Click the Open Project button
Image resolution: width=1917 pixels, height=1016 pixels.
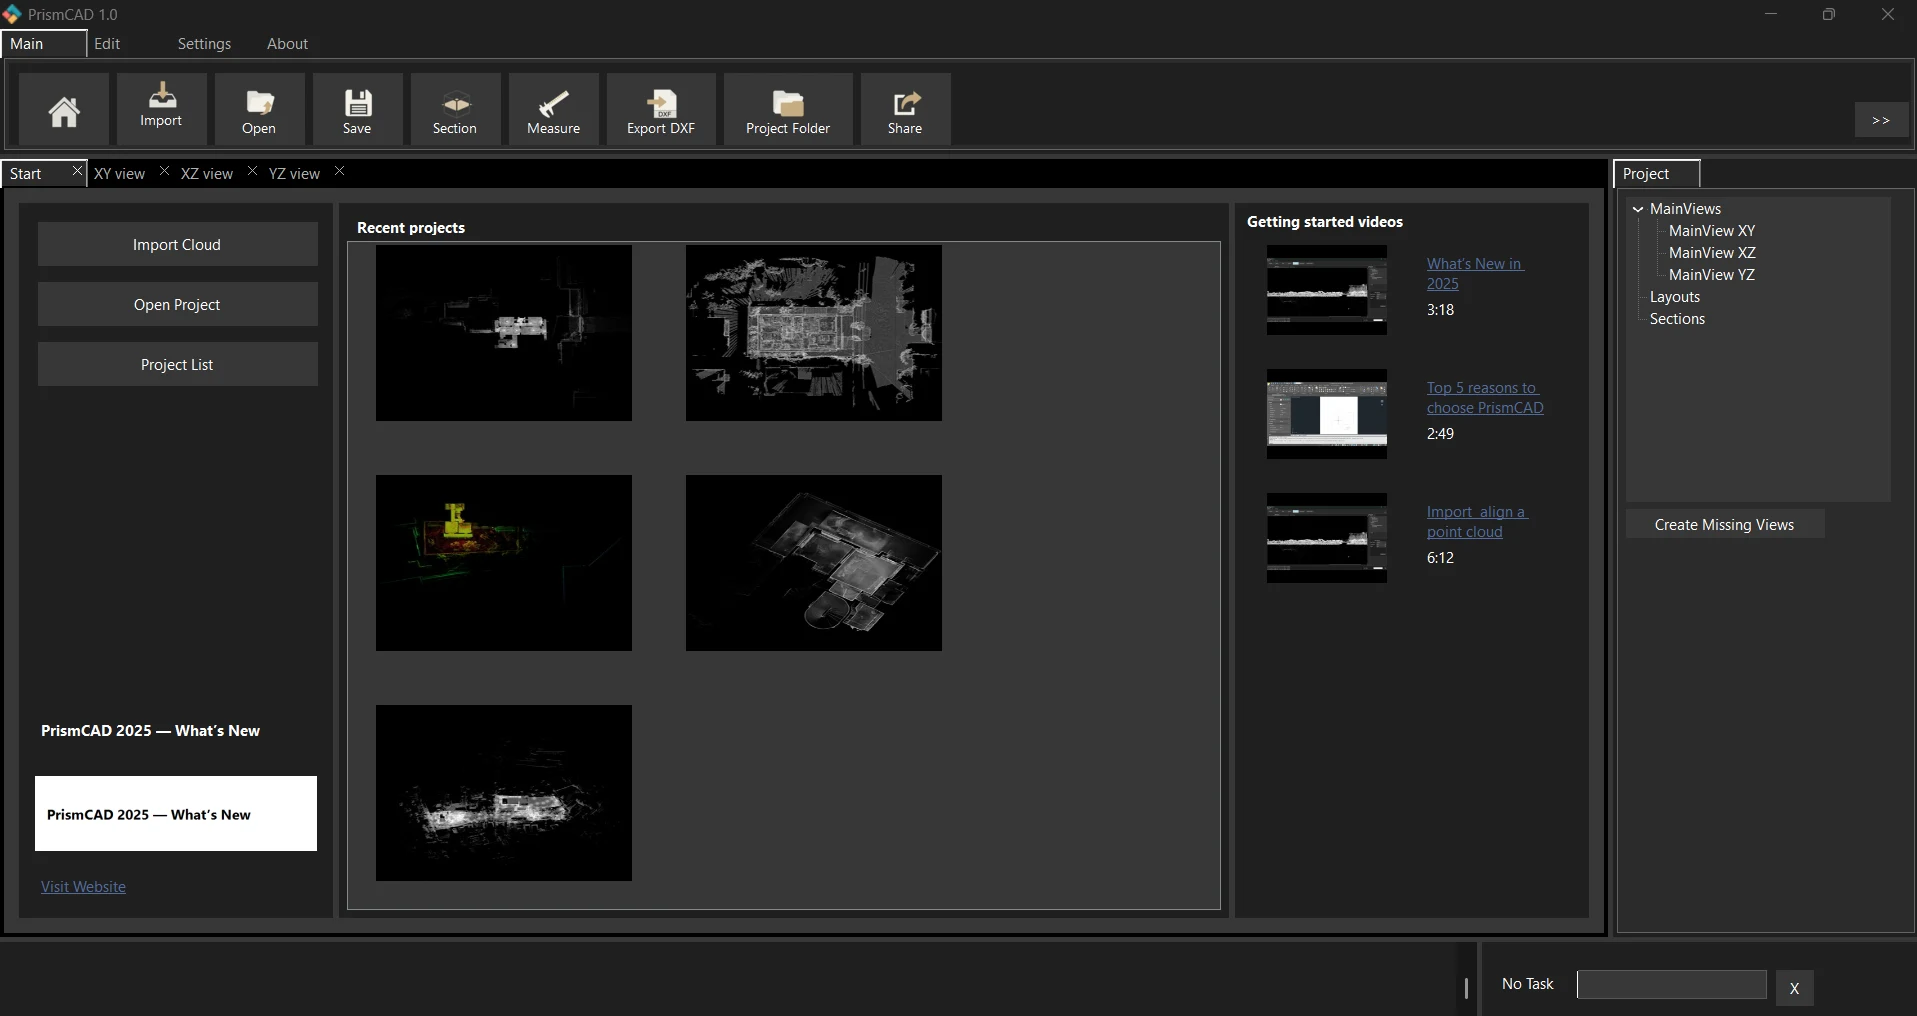pyautogui.click(x=177, y=305)
